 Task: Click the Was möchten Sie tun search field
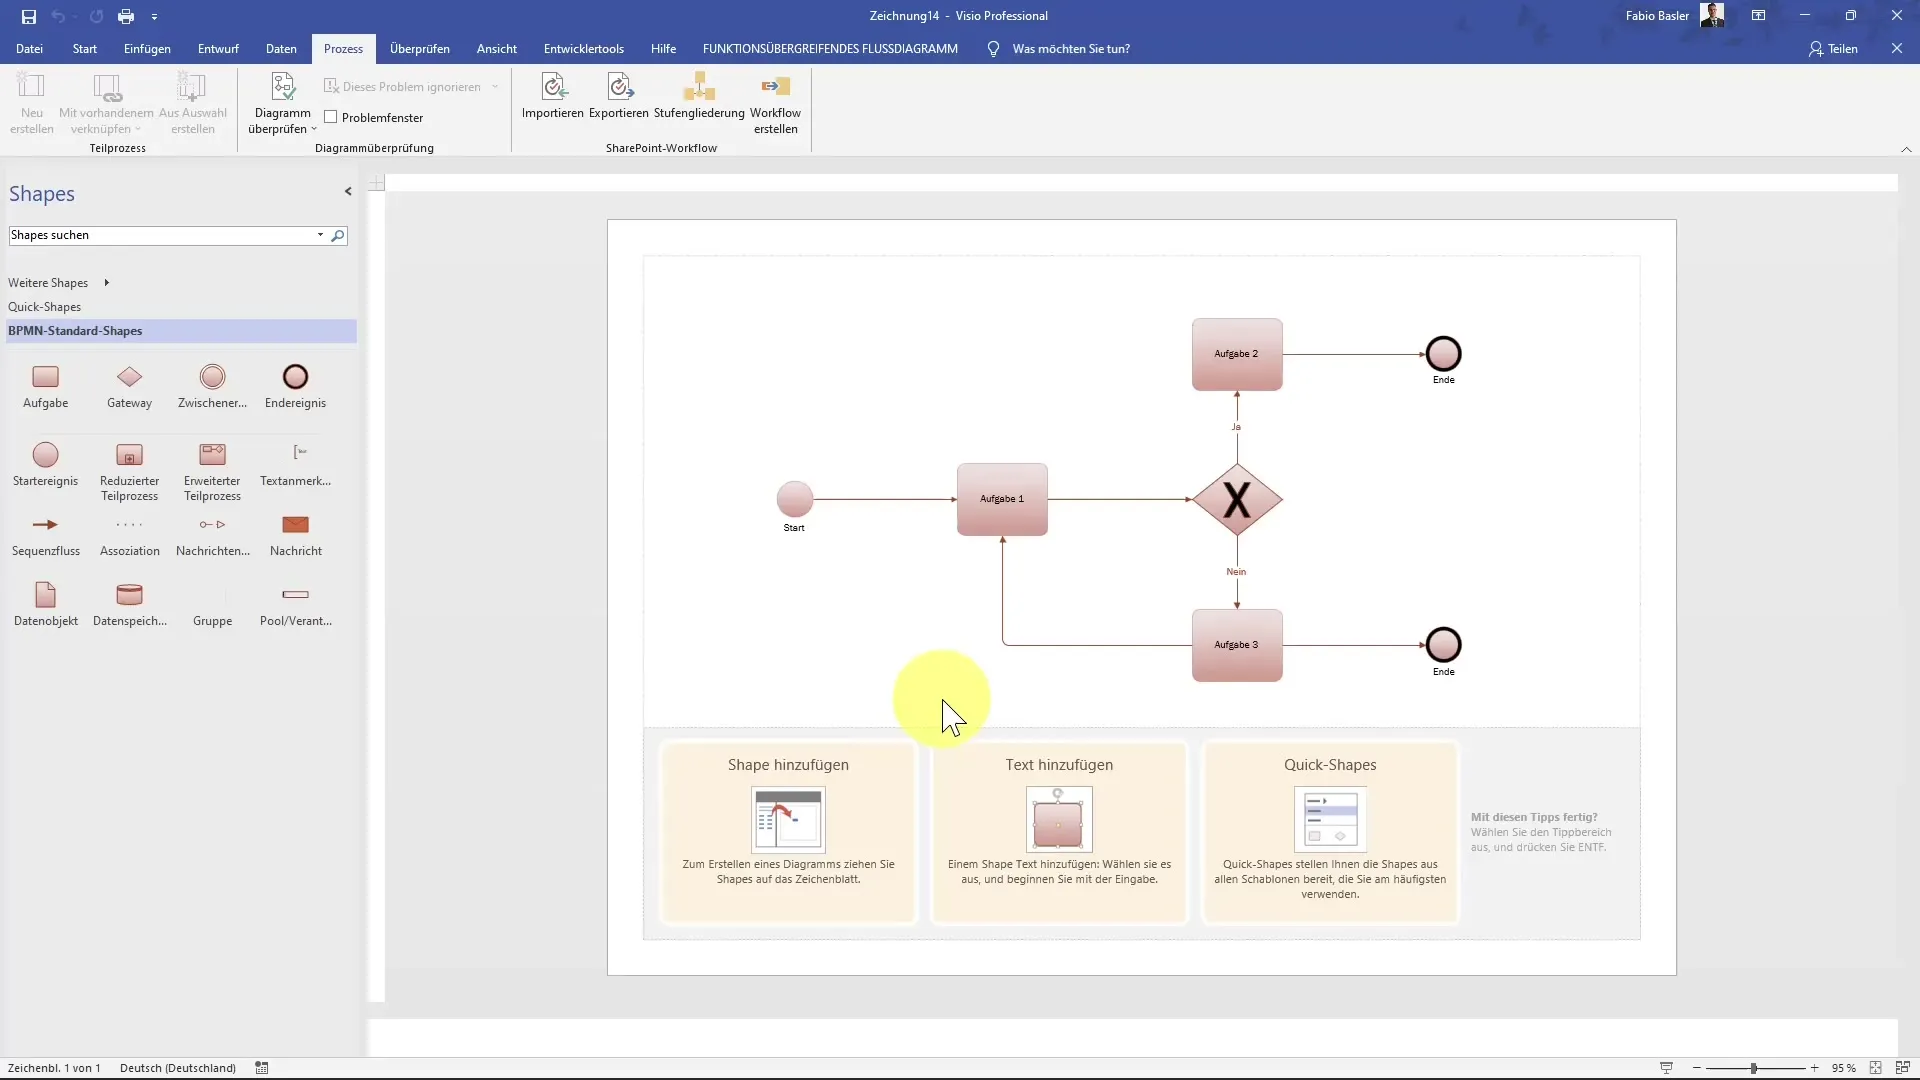[1070, 48]
